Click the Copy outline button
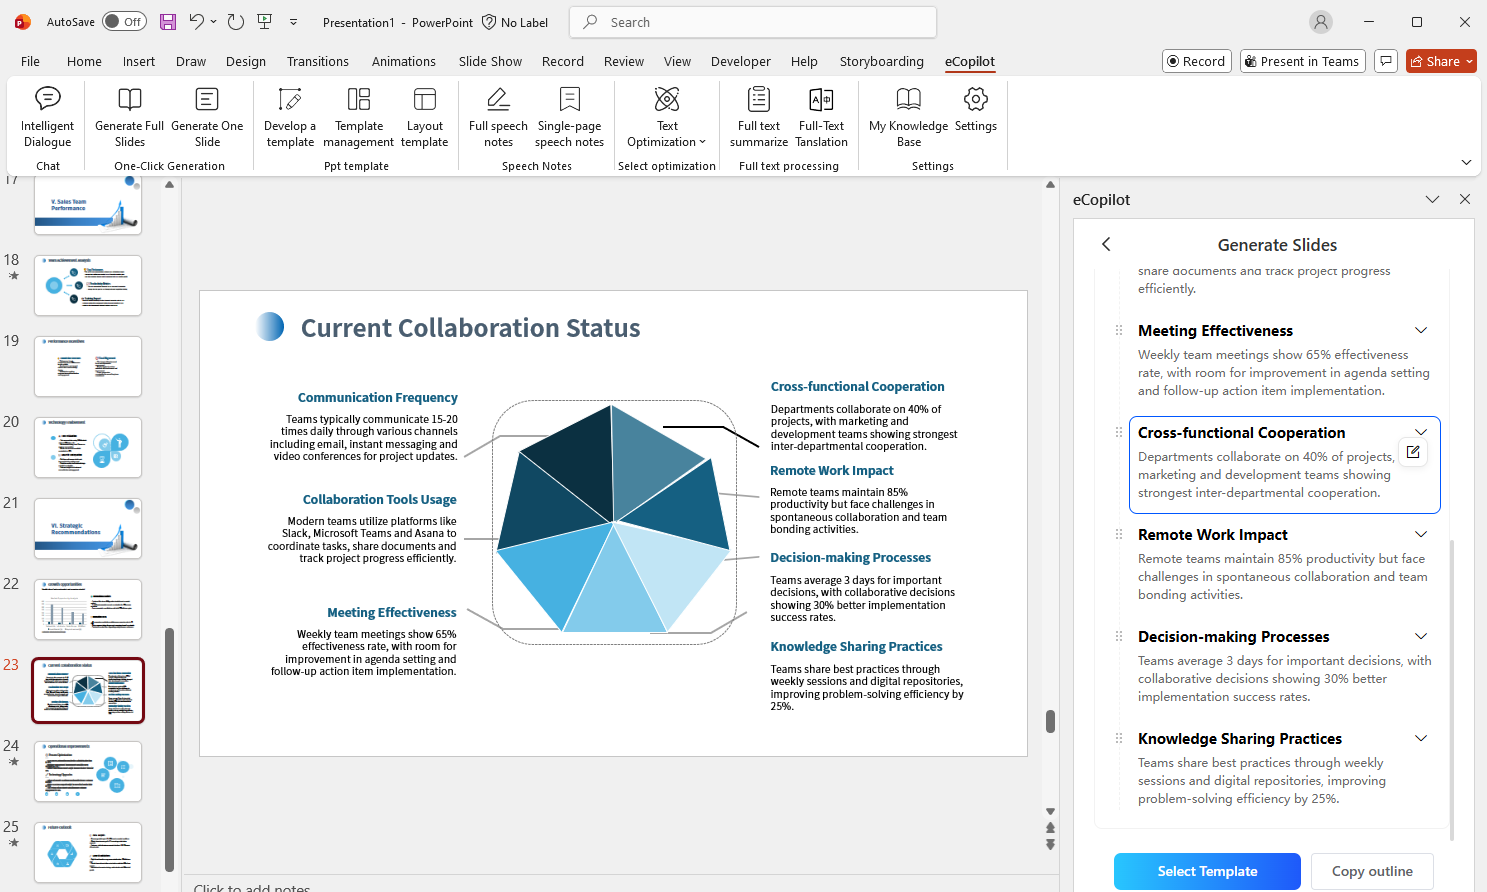1487x892 pixels. click(x=1372, y=871)
